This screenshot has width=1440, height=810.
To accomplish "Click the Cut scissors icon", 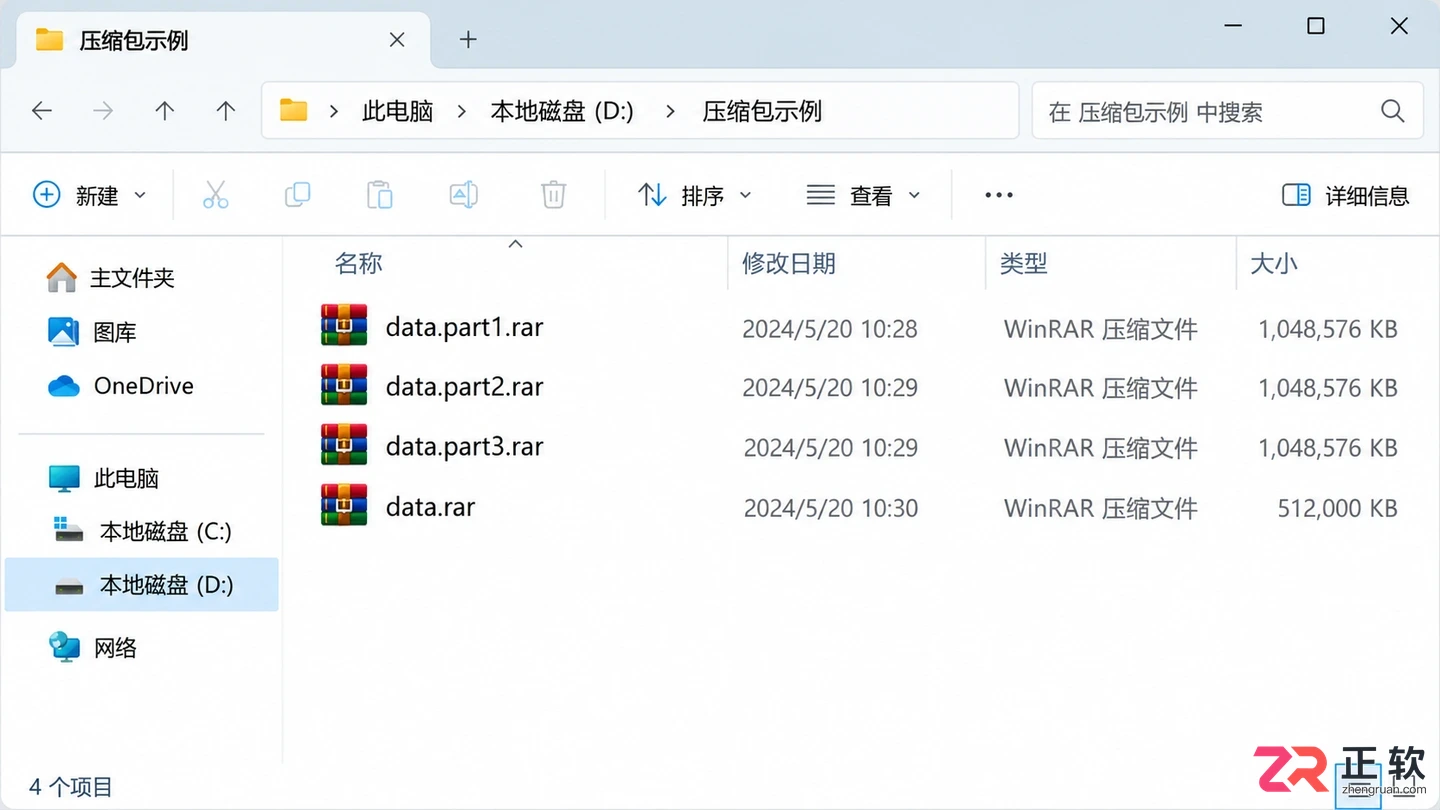I will (215, 195).
